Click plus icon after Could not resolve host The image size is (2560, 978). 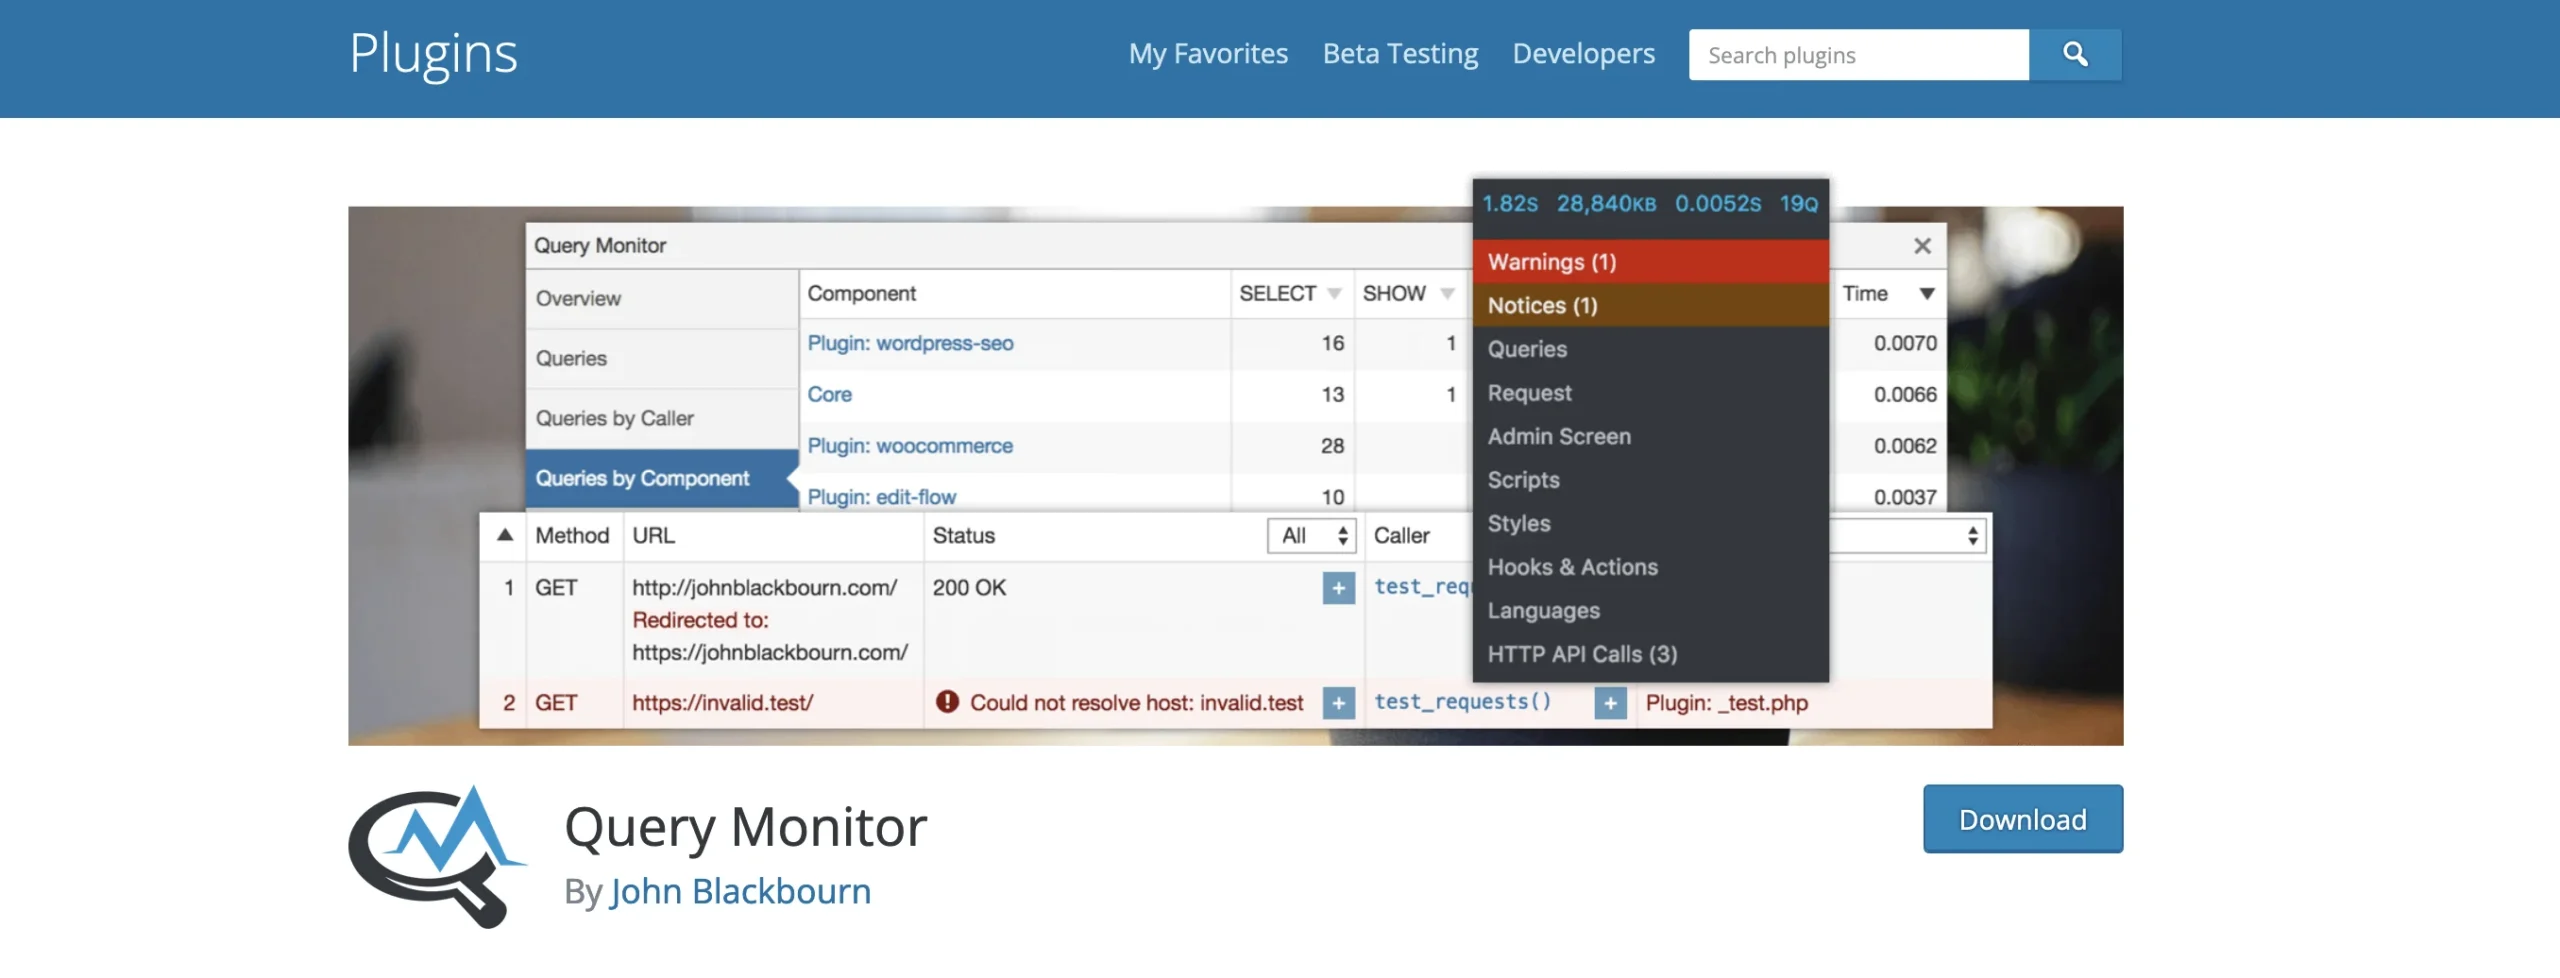pos(1338,703)
